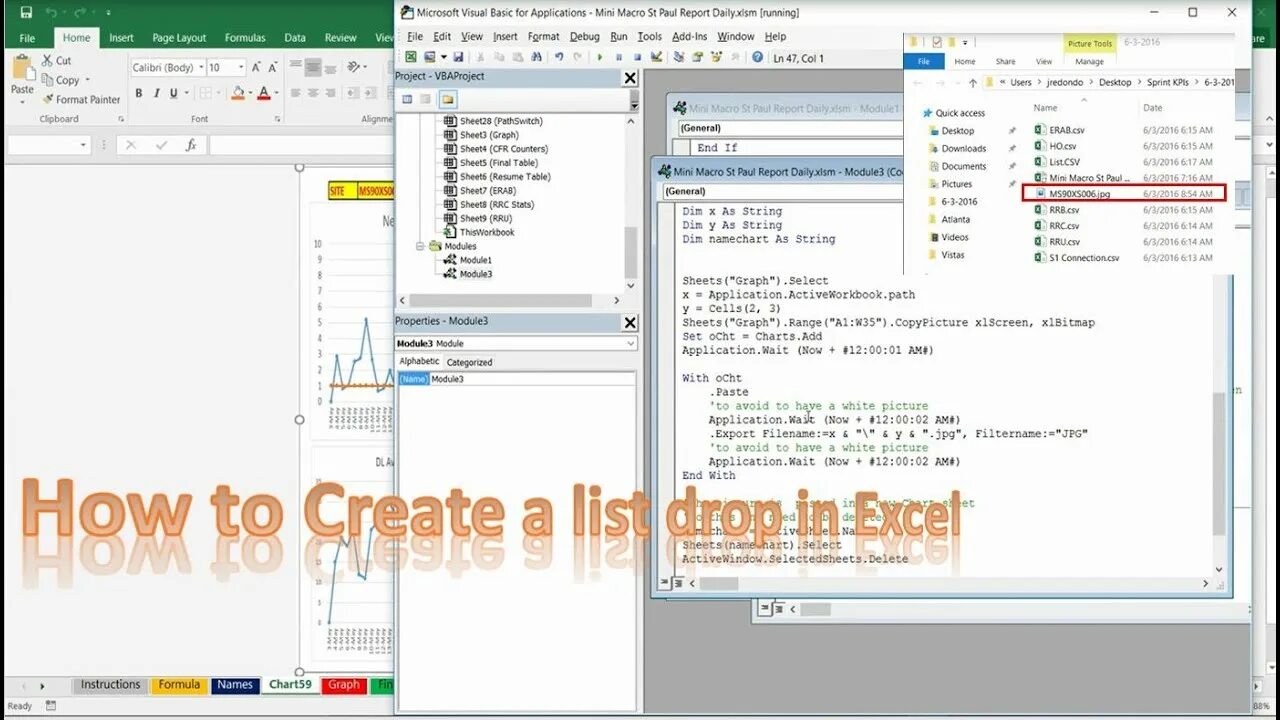Open the Graph worksheet tab
1280x720 pixels.
pos(343,685)
